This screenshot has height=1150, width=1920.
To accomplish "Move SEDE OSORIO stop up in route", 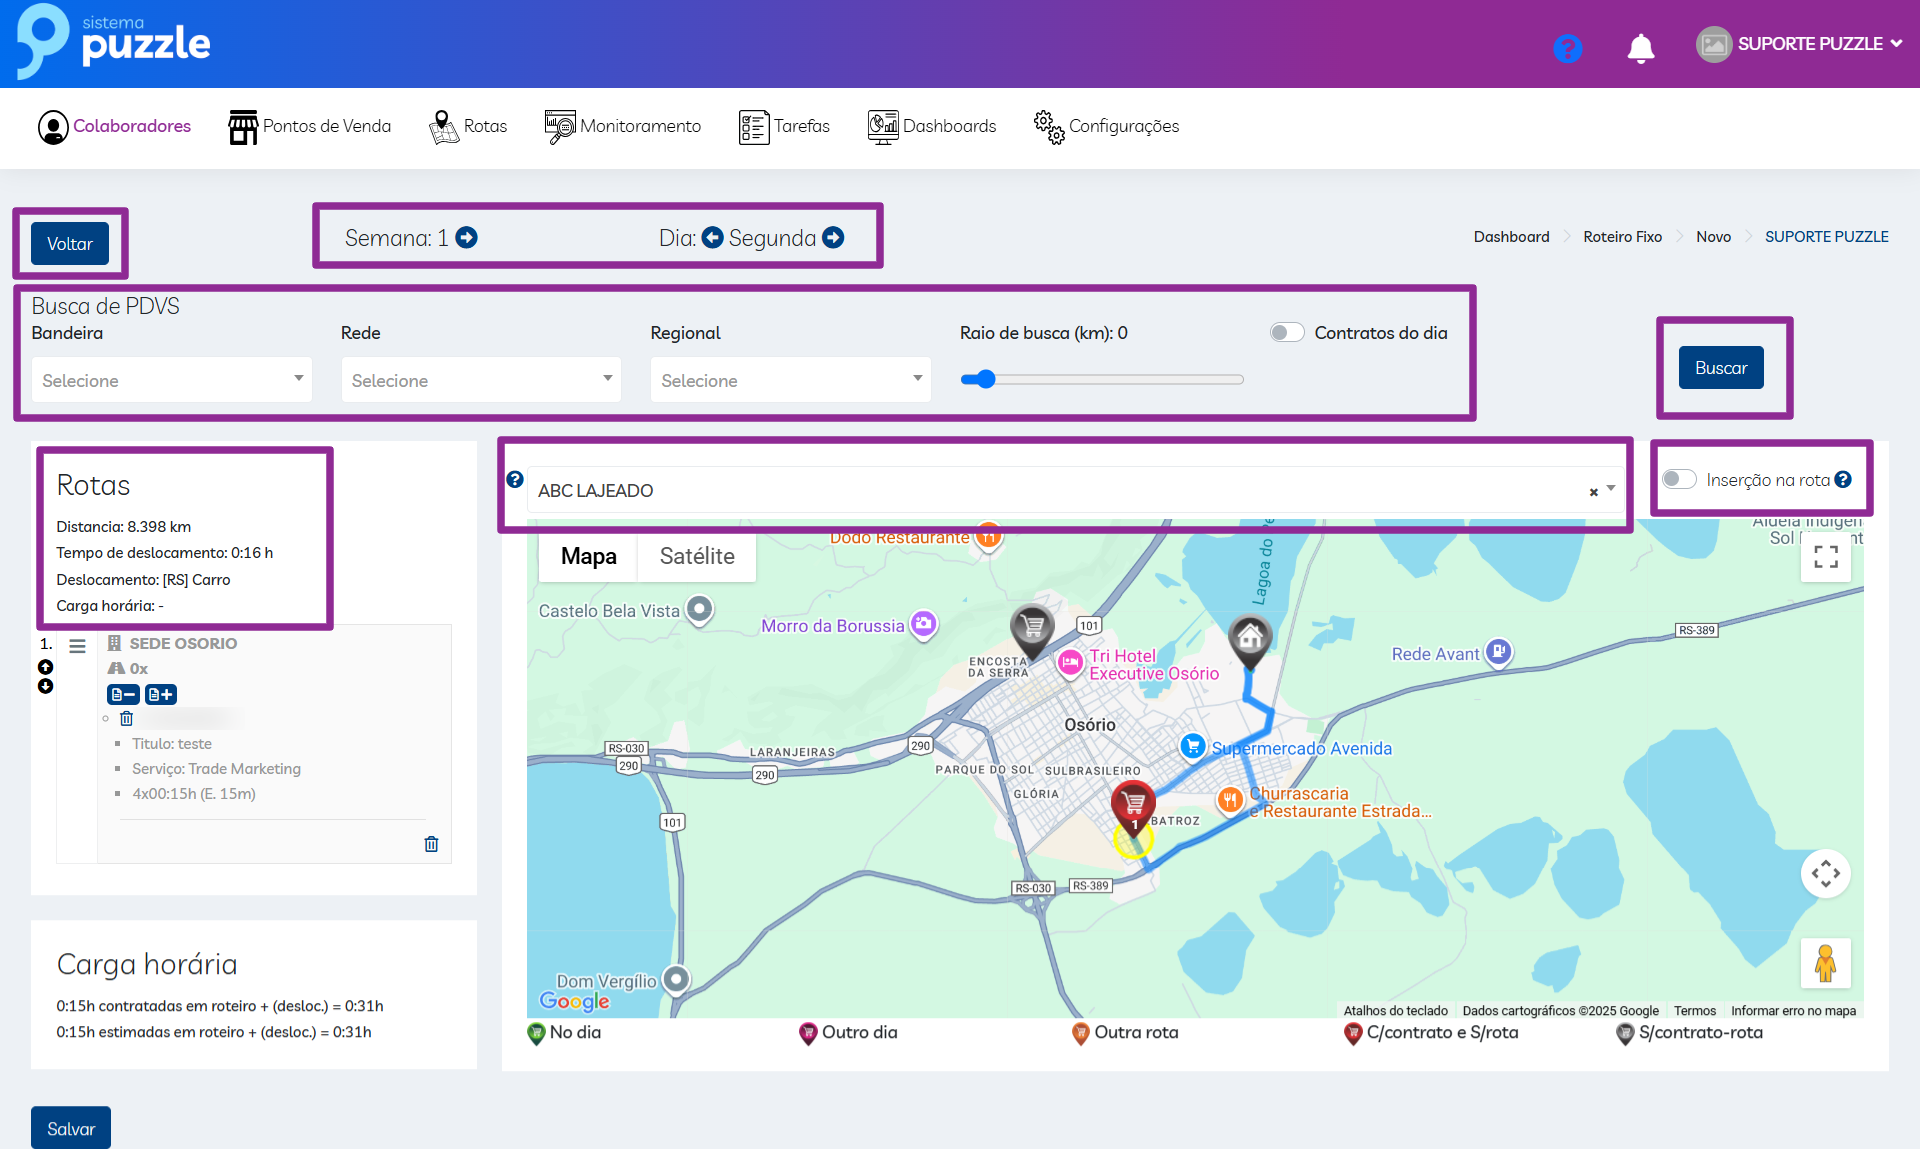I will click(x=45, y=666).
